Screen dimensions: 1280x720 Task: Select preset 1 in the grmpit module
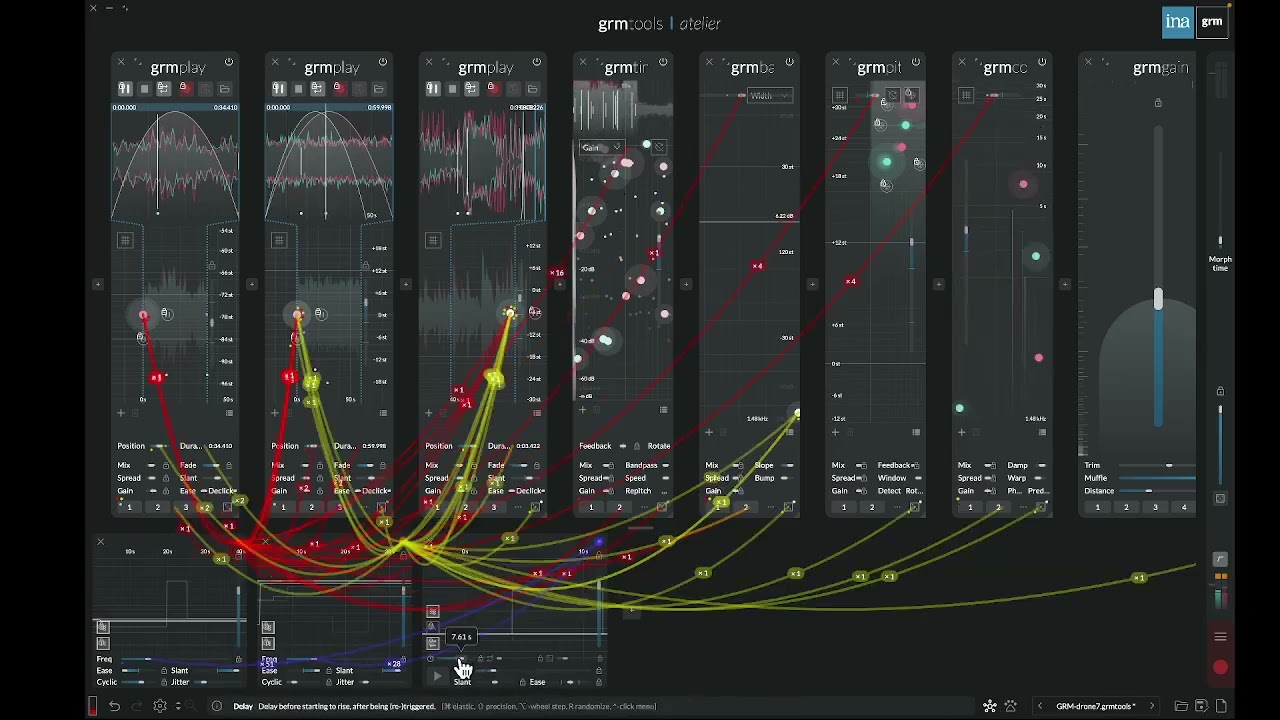click(843, 507)
